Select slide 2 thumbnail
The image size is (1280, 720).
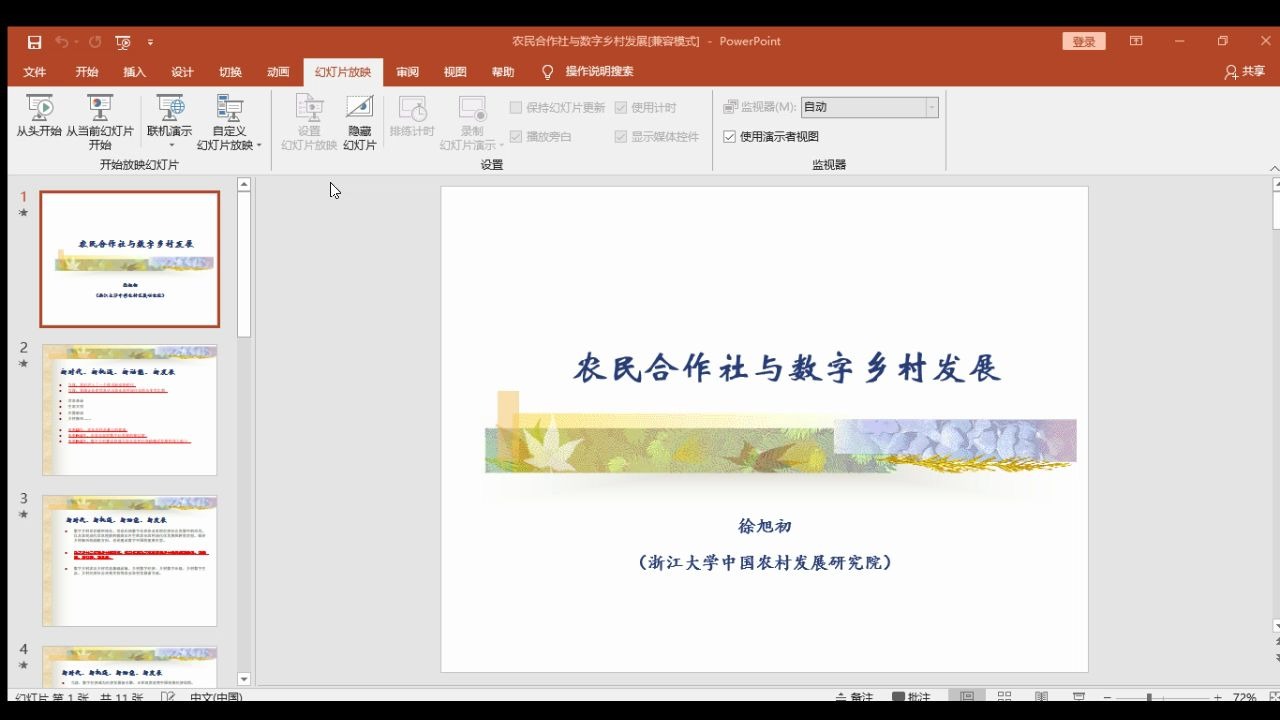[x=130, y=410]
